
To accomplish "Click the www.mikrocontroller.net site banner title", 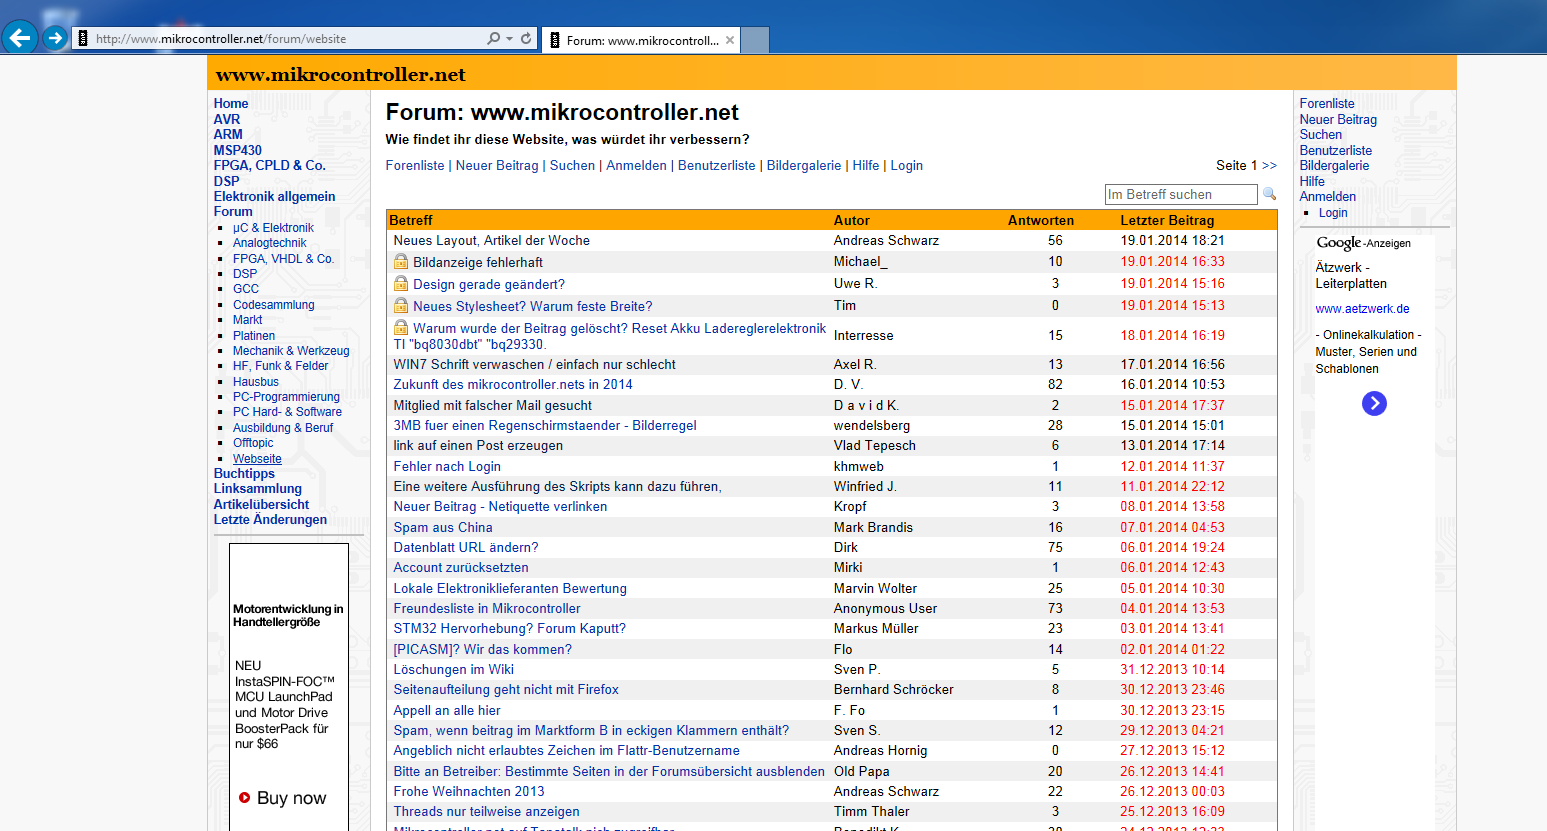I will coord(341,74).
